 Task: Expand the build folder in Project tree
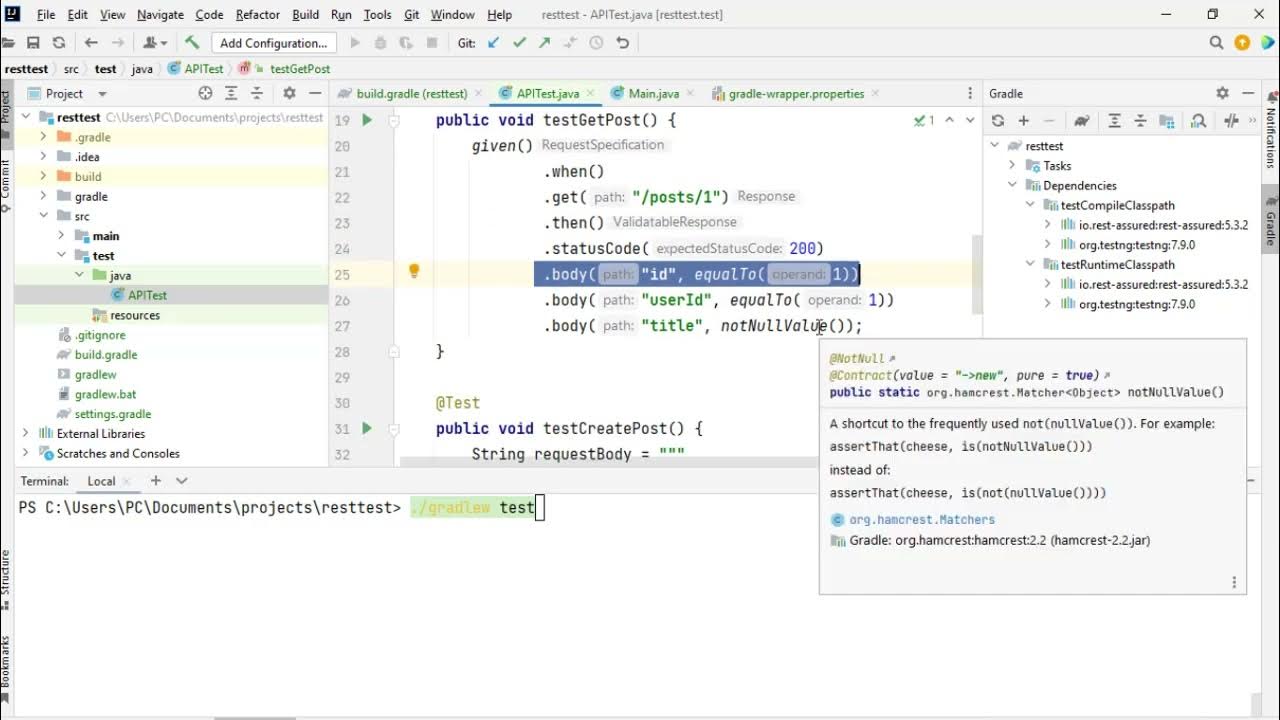(x=43, y=176)
